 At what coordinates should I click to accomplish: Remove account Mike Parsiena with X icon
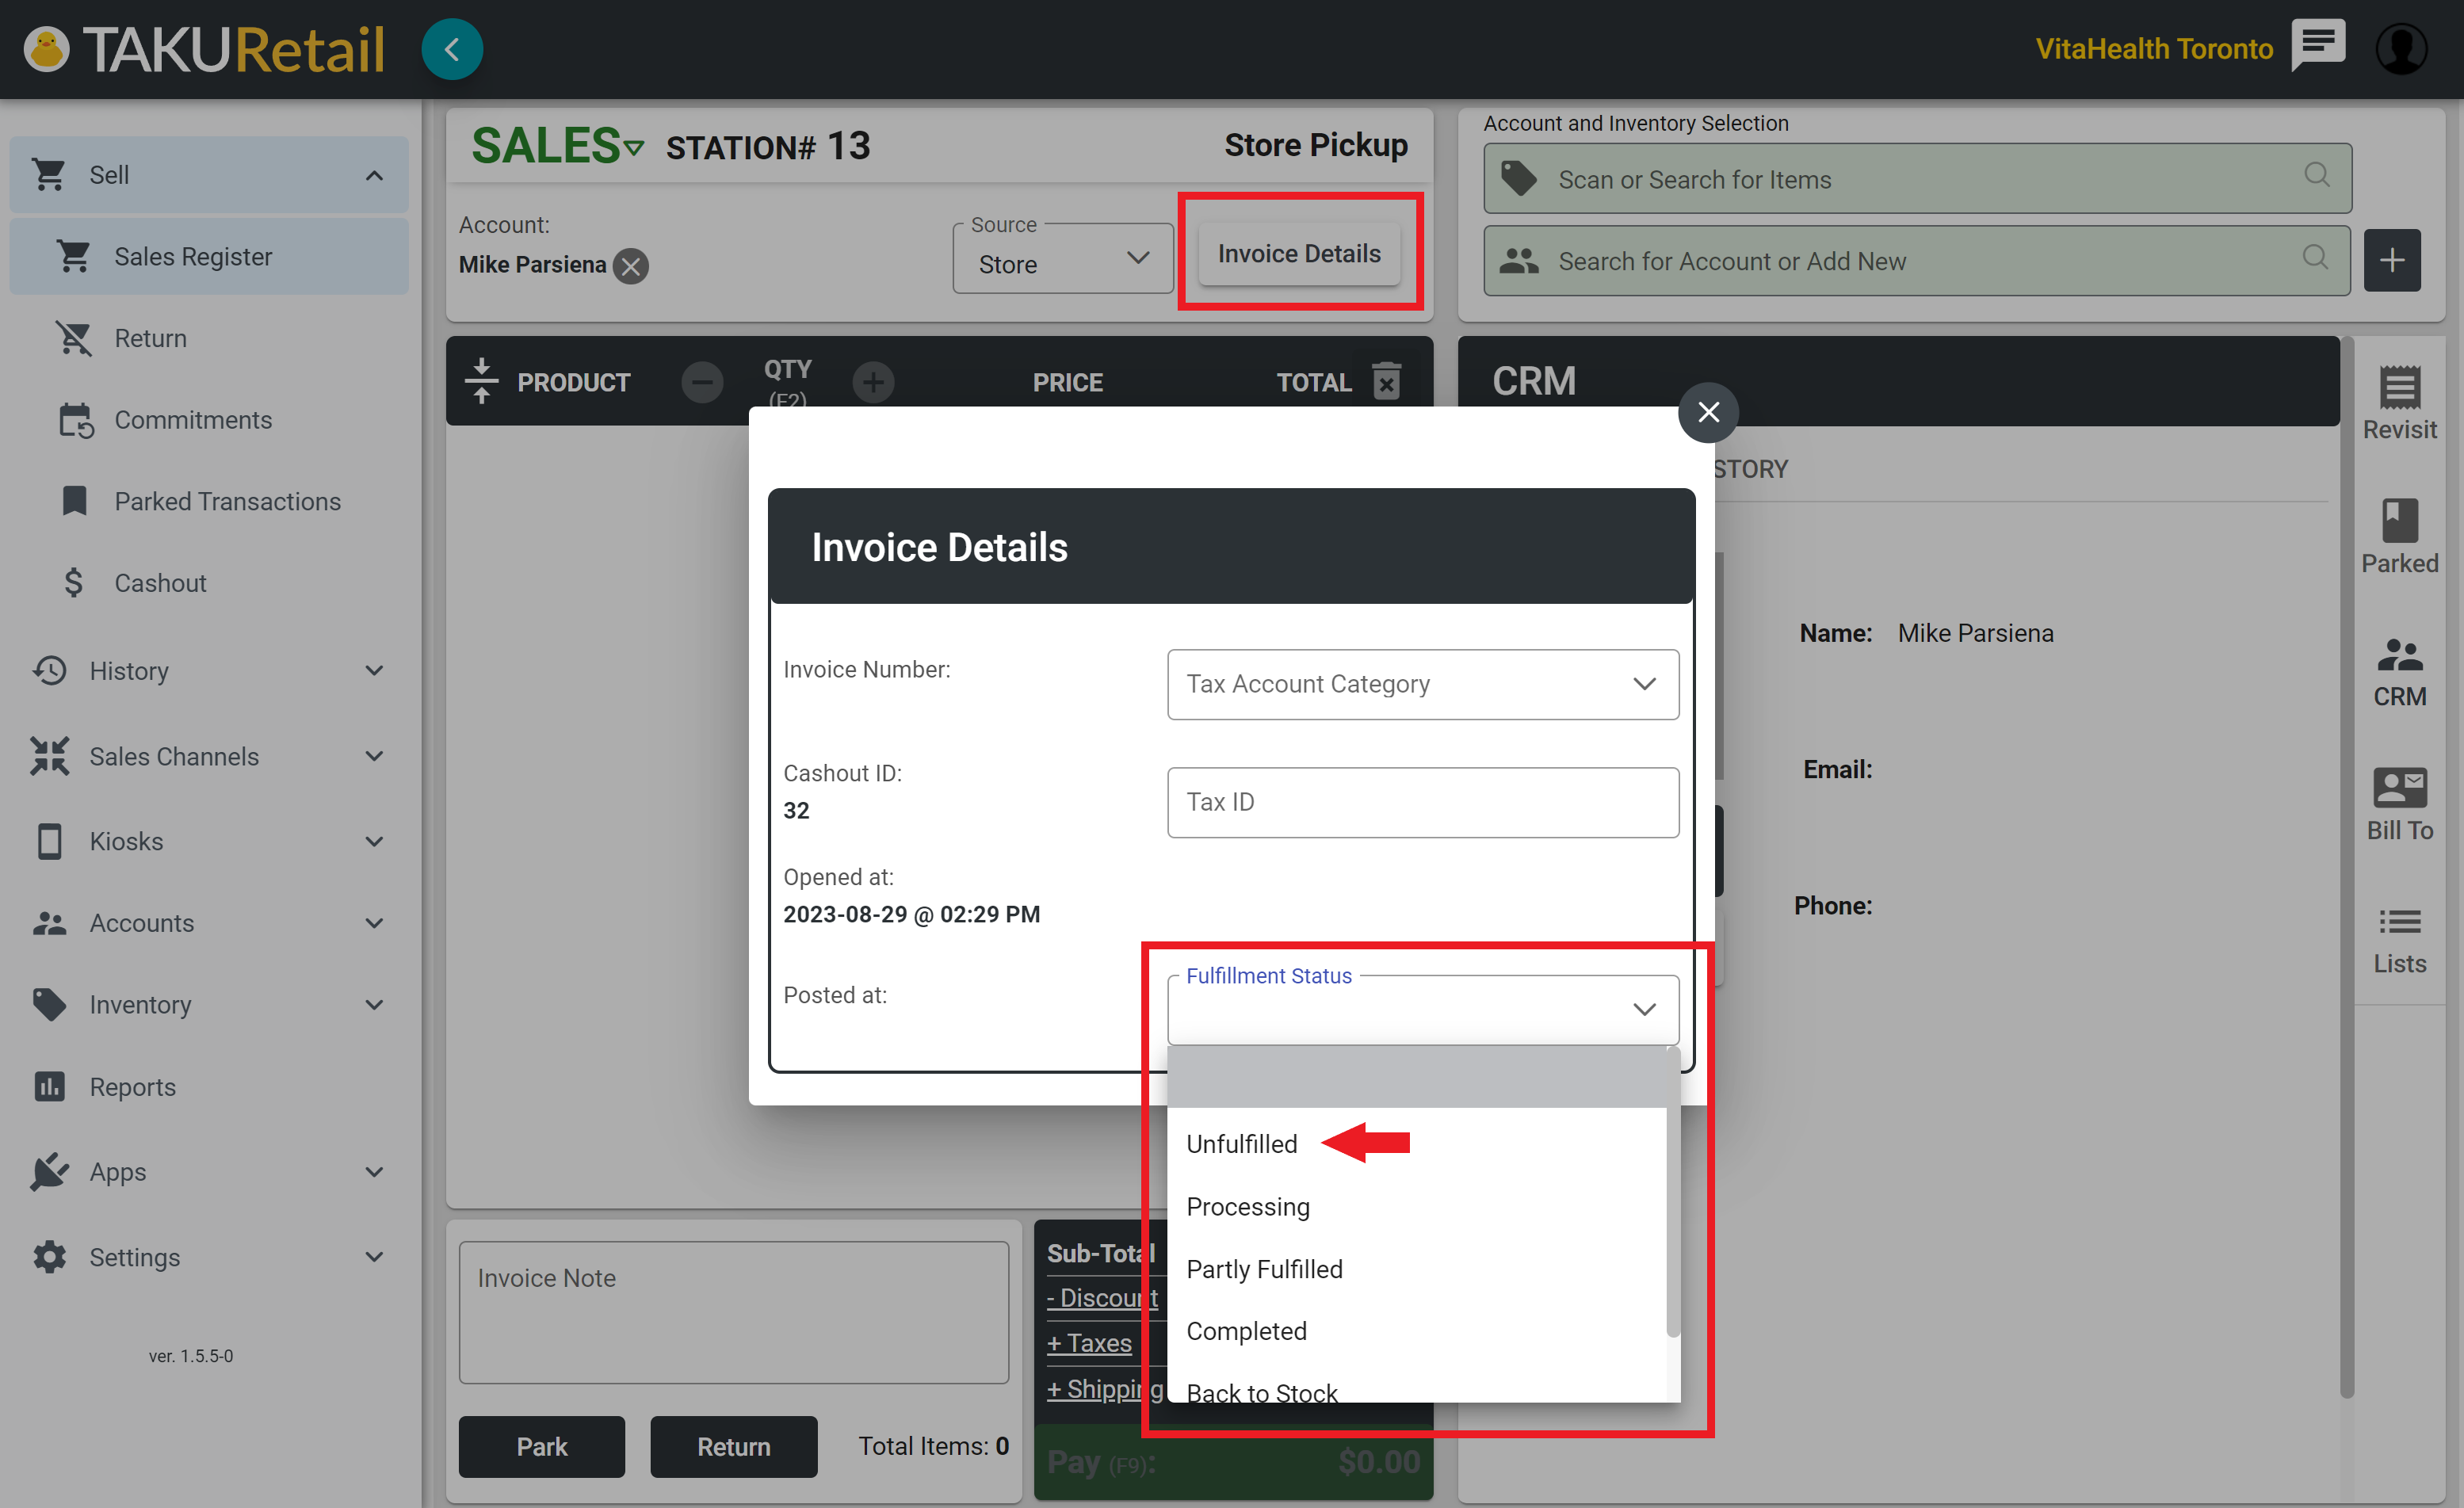pos(631,266)
